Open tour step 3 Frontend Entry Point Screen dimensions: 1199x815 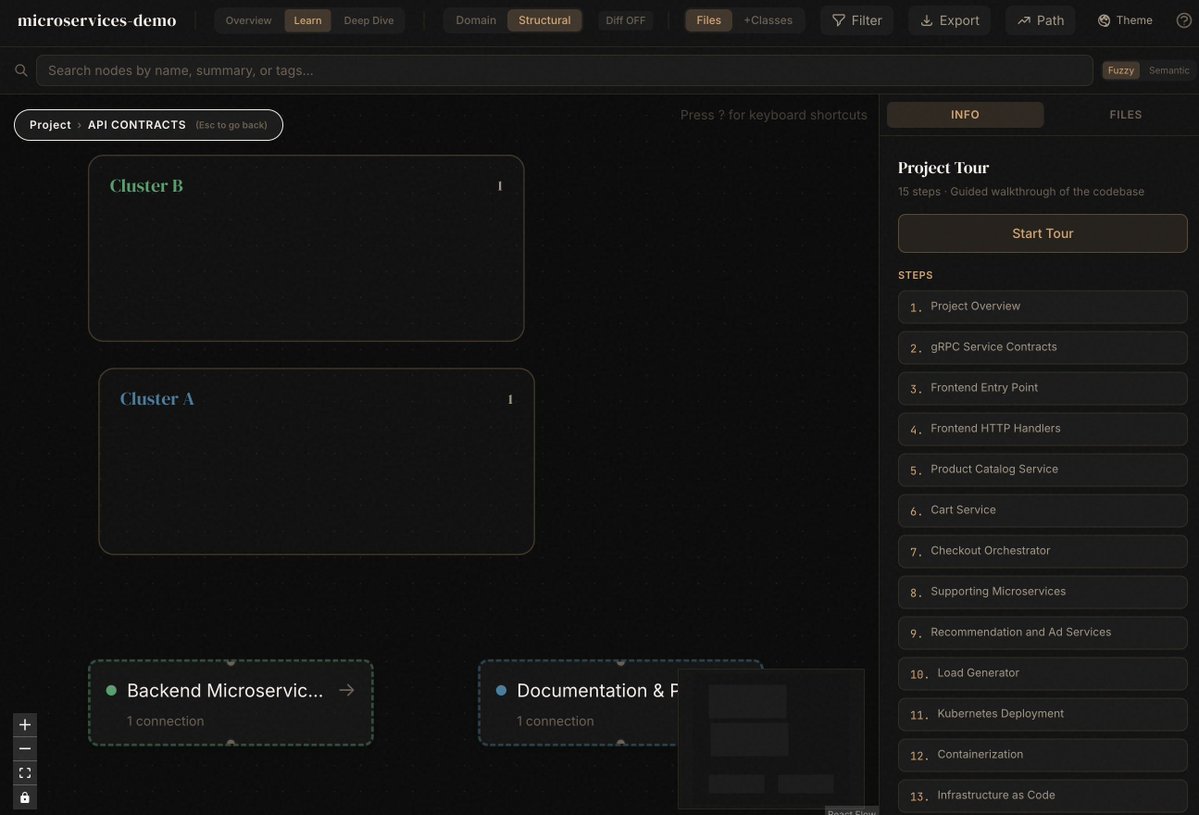coord(1042,388)
